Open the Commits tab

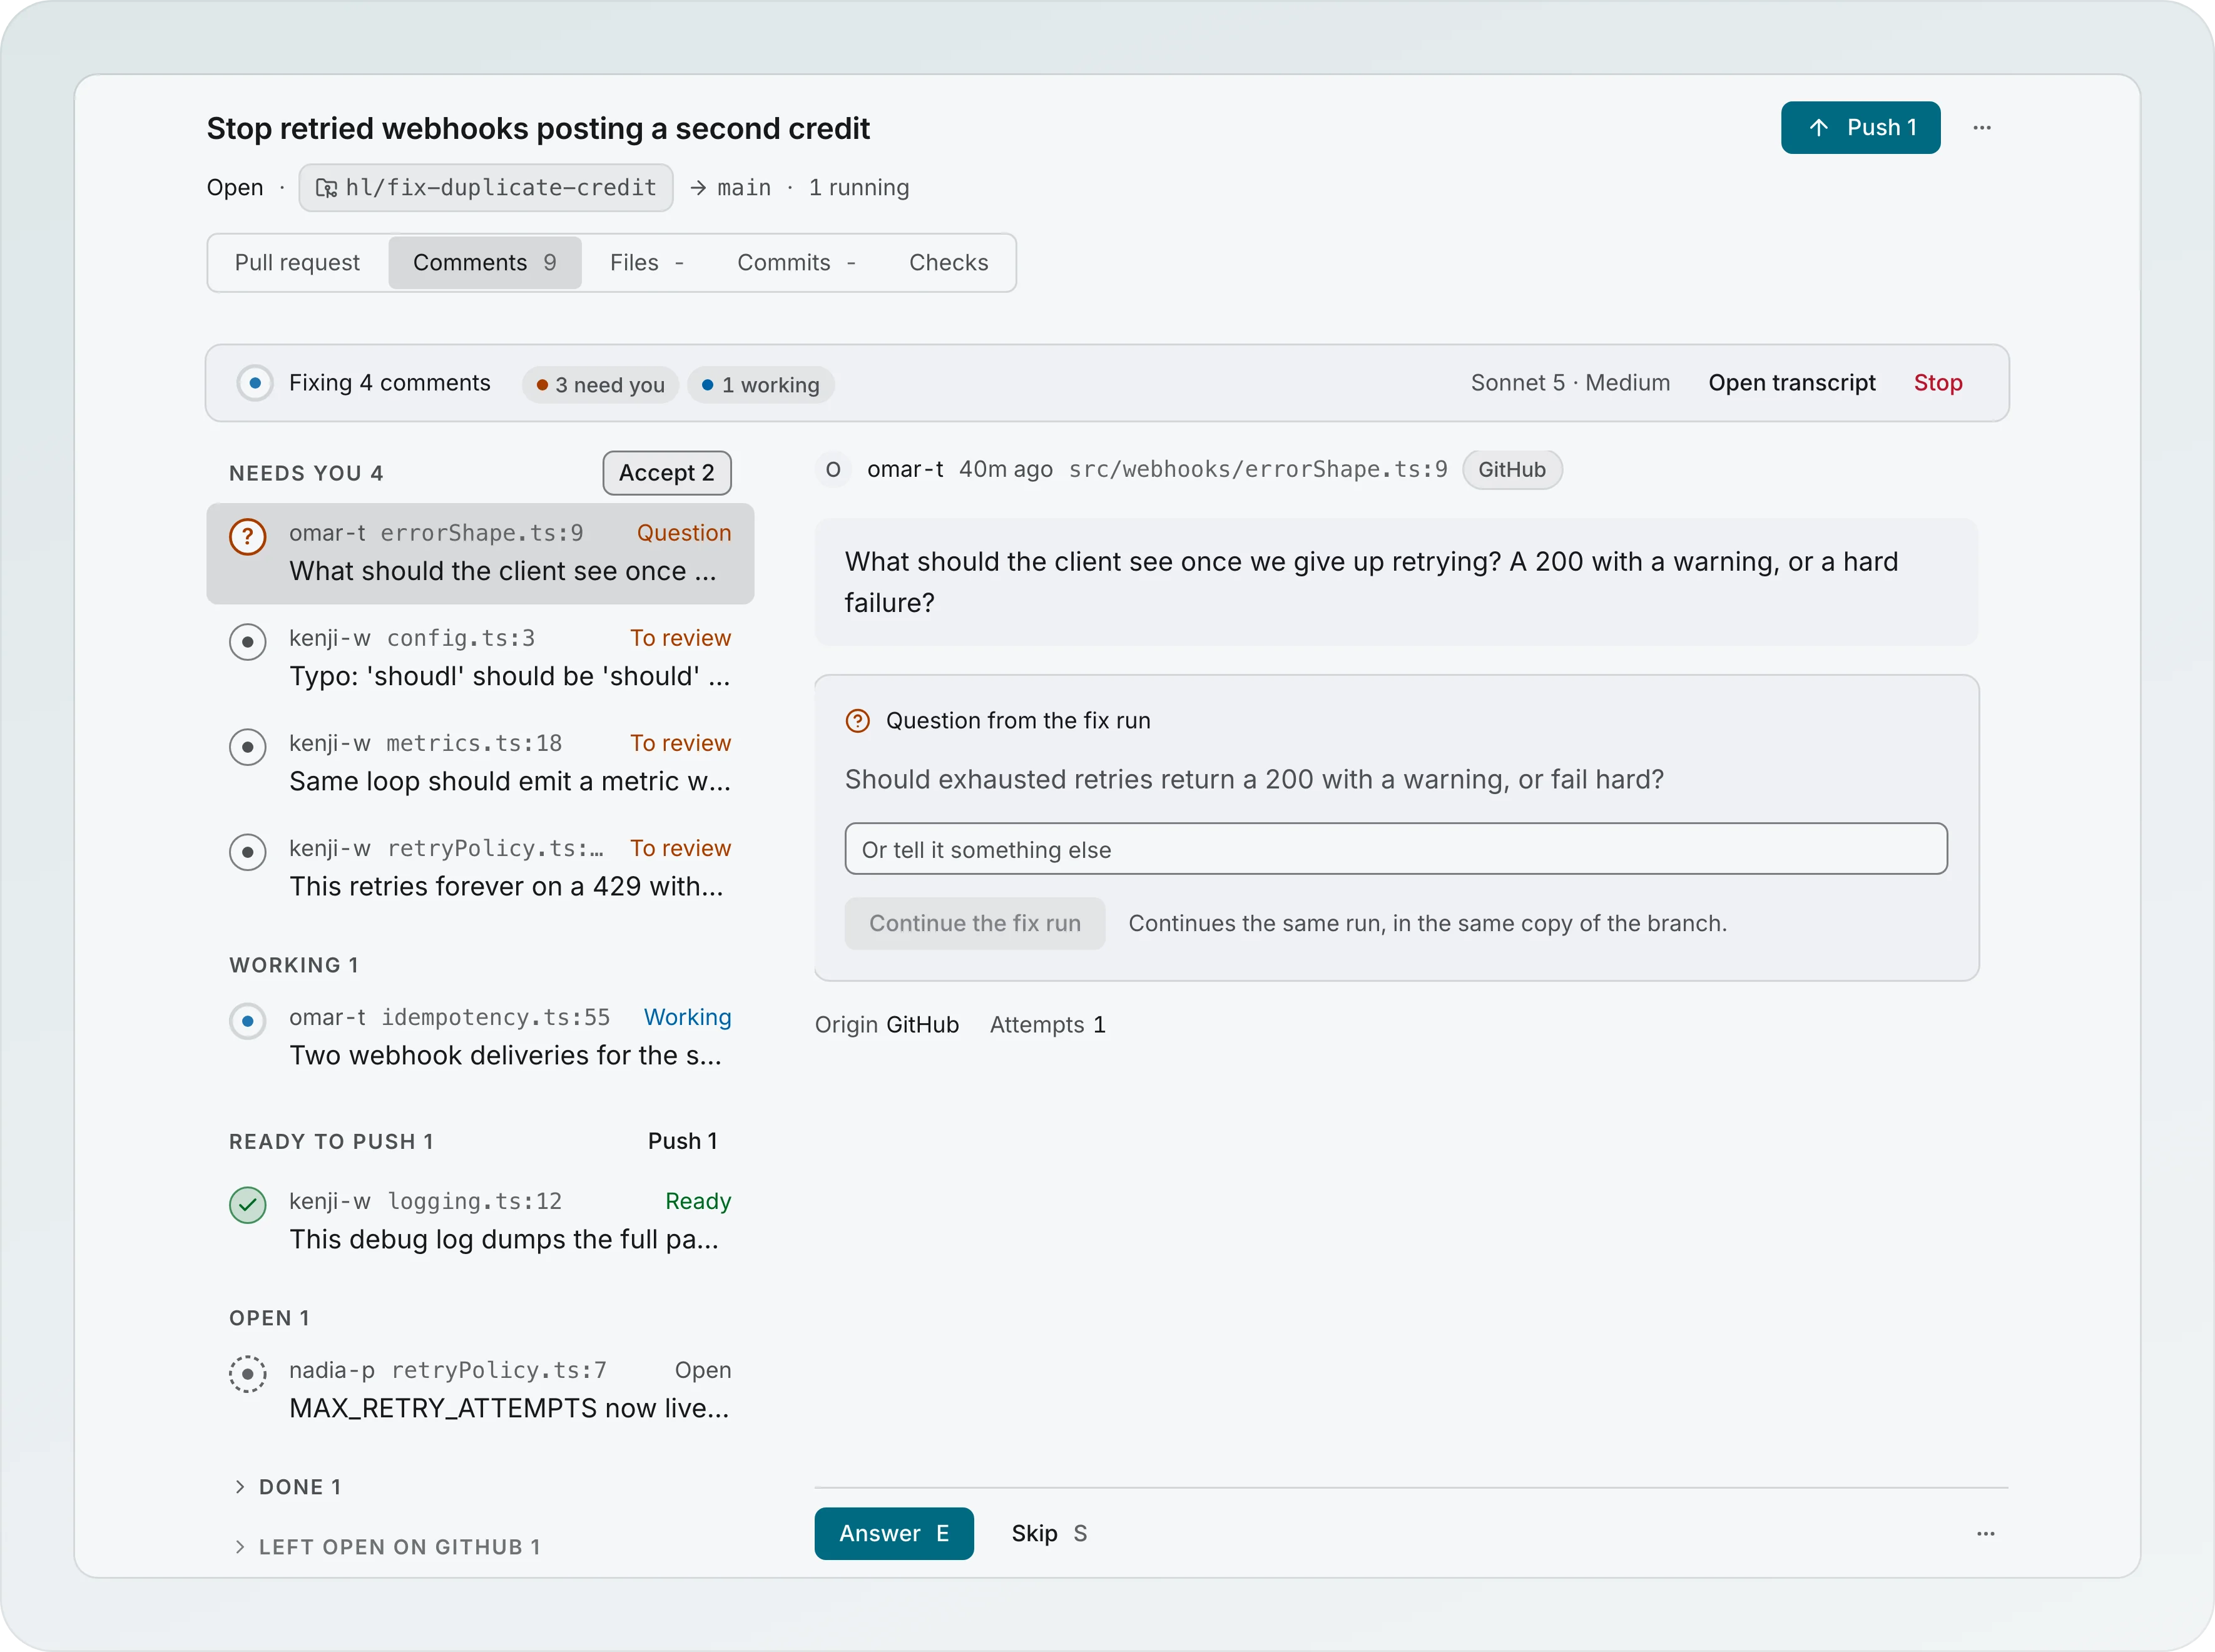coord(797,263)
